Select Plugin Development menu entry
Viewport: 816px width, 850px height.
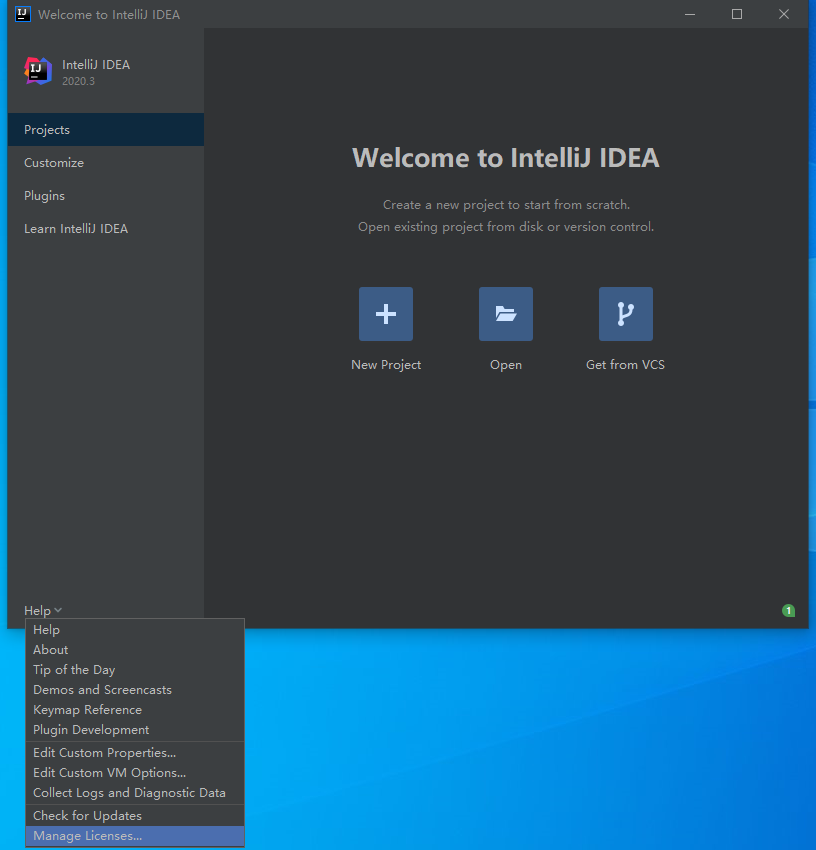pos(135,730)
